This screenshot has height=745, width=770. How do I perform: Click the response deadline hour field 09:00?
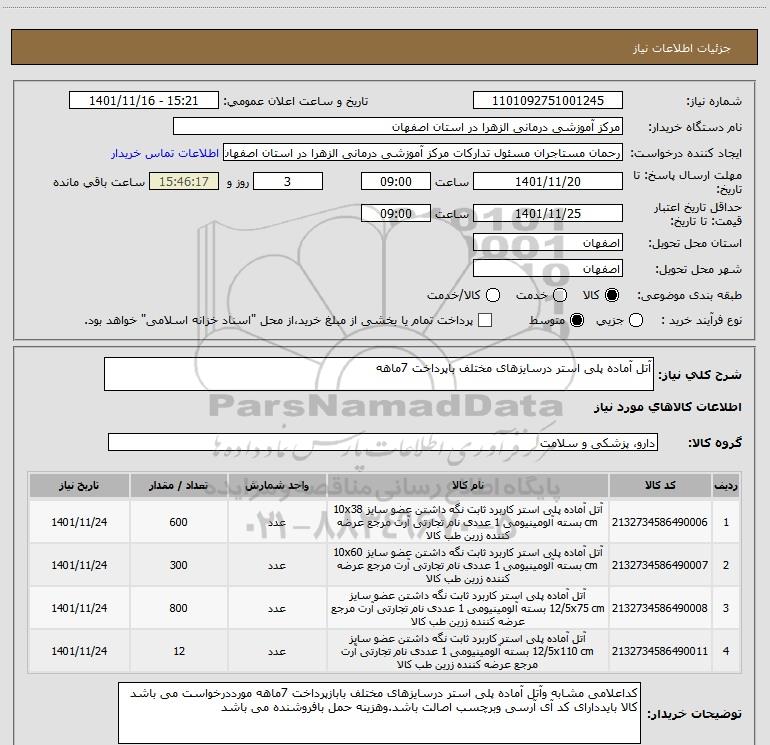tap(396, 181)
